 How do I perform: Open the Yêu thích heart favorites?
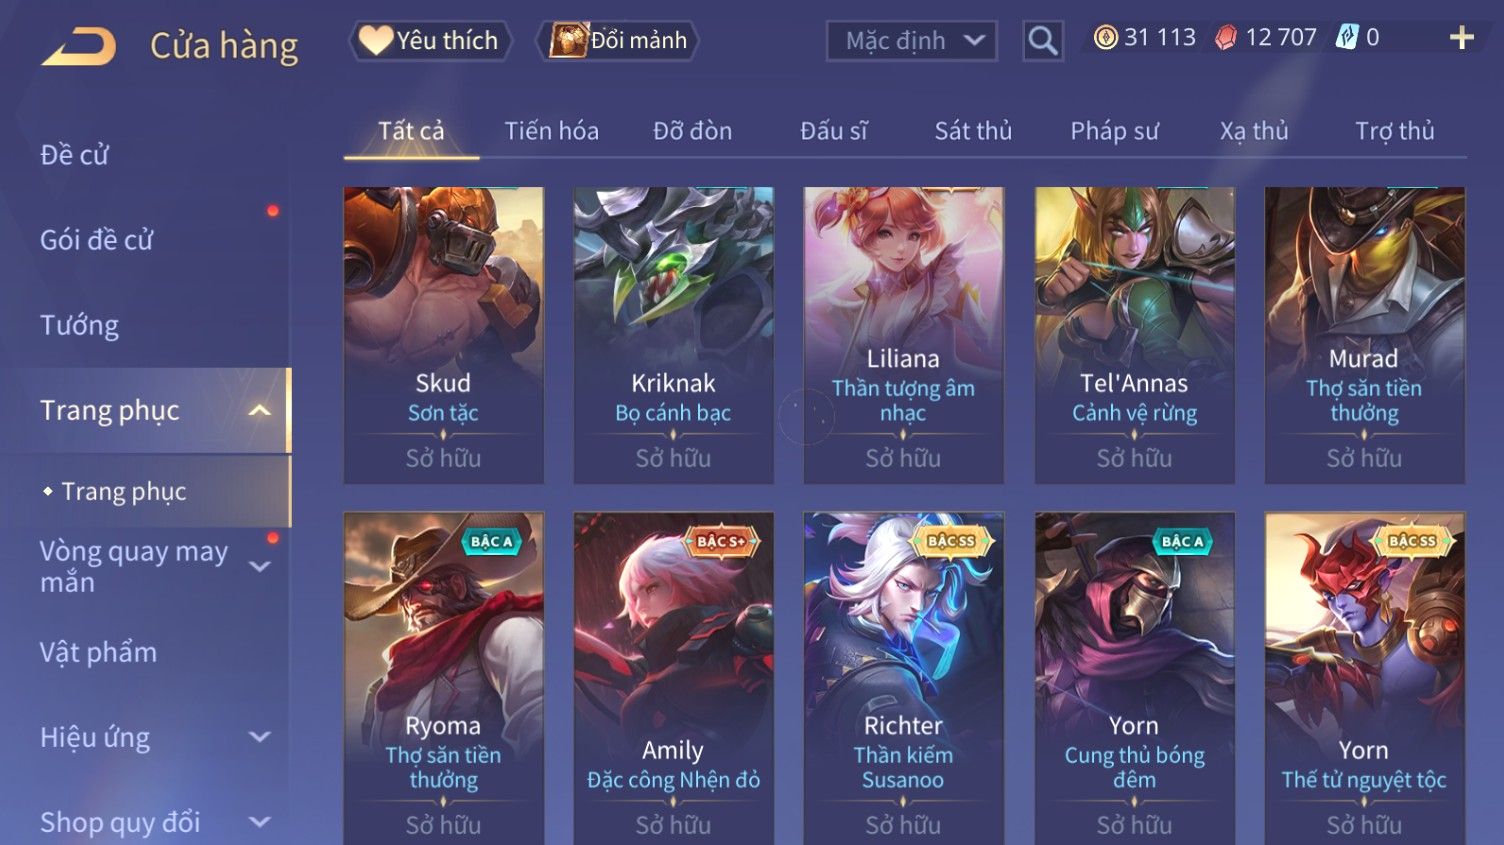(430, 41)
